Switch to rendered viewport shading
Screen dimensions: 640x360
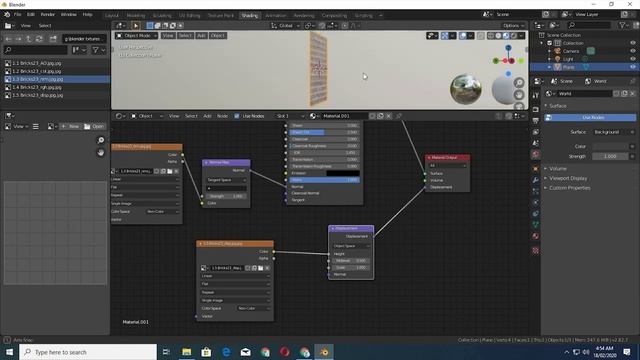(x=514, y=36)
